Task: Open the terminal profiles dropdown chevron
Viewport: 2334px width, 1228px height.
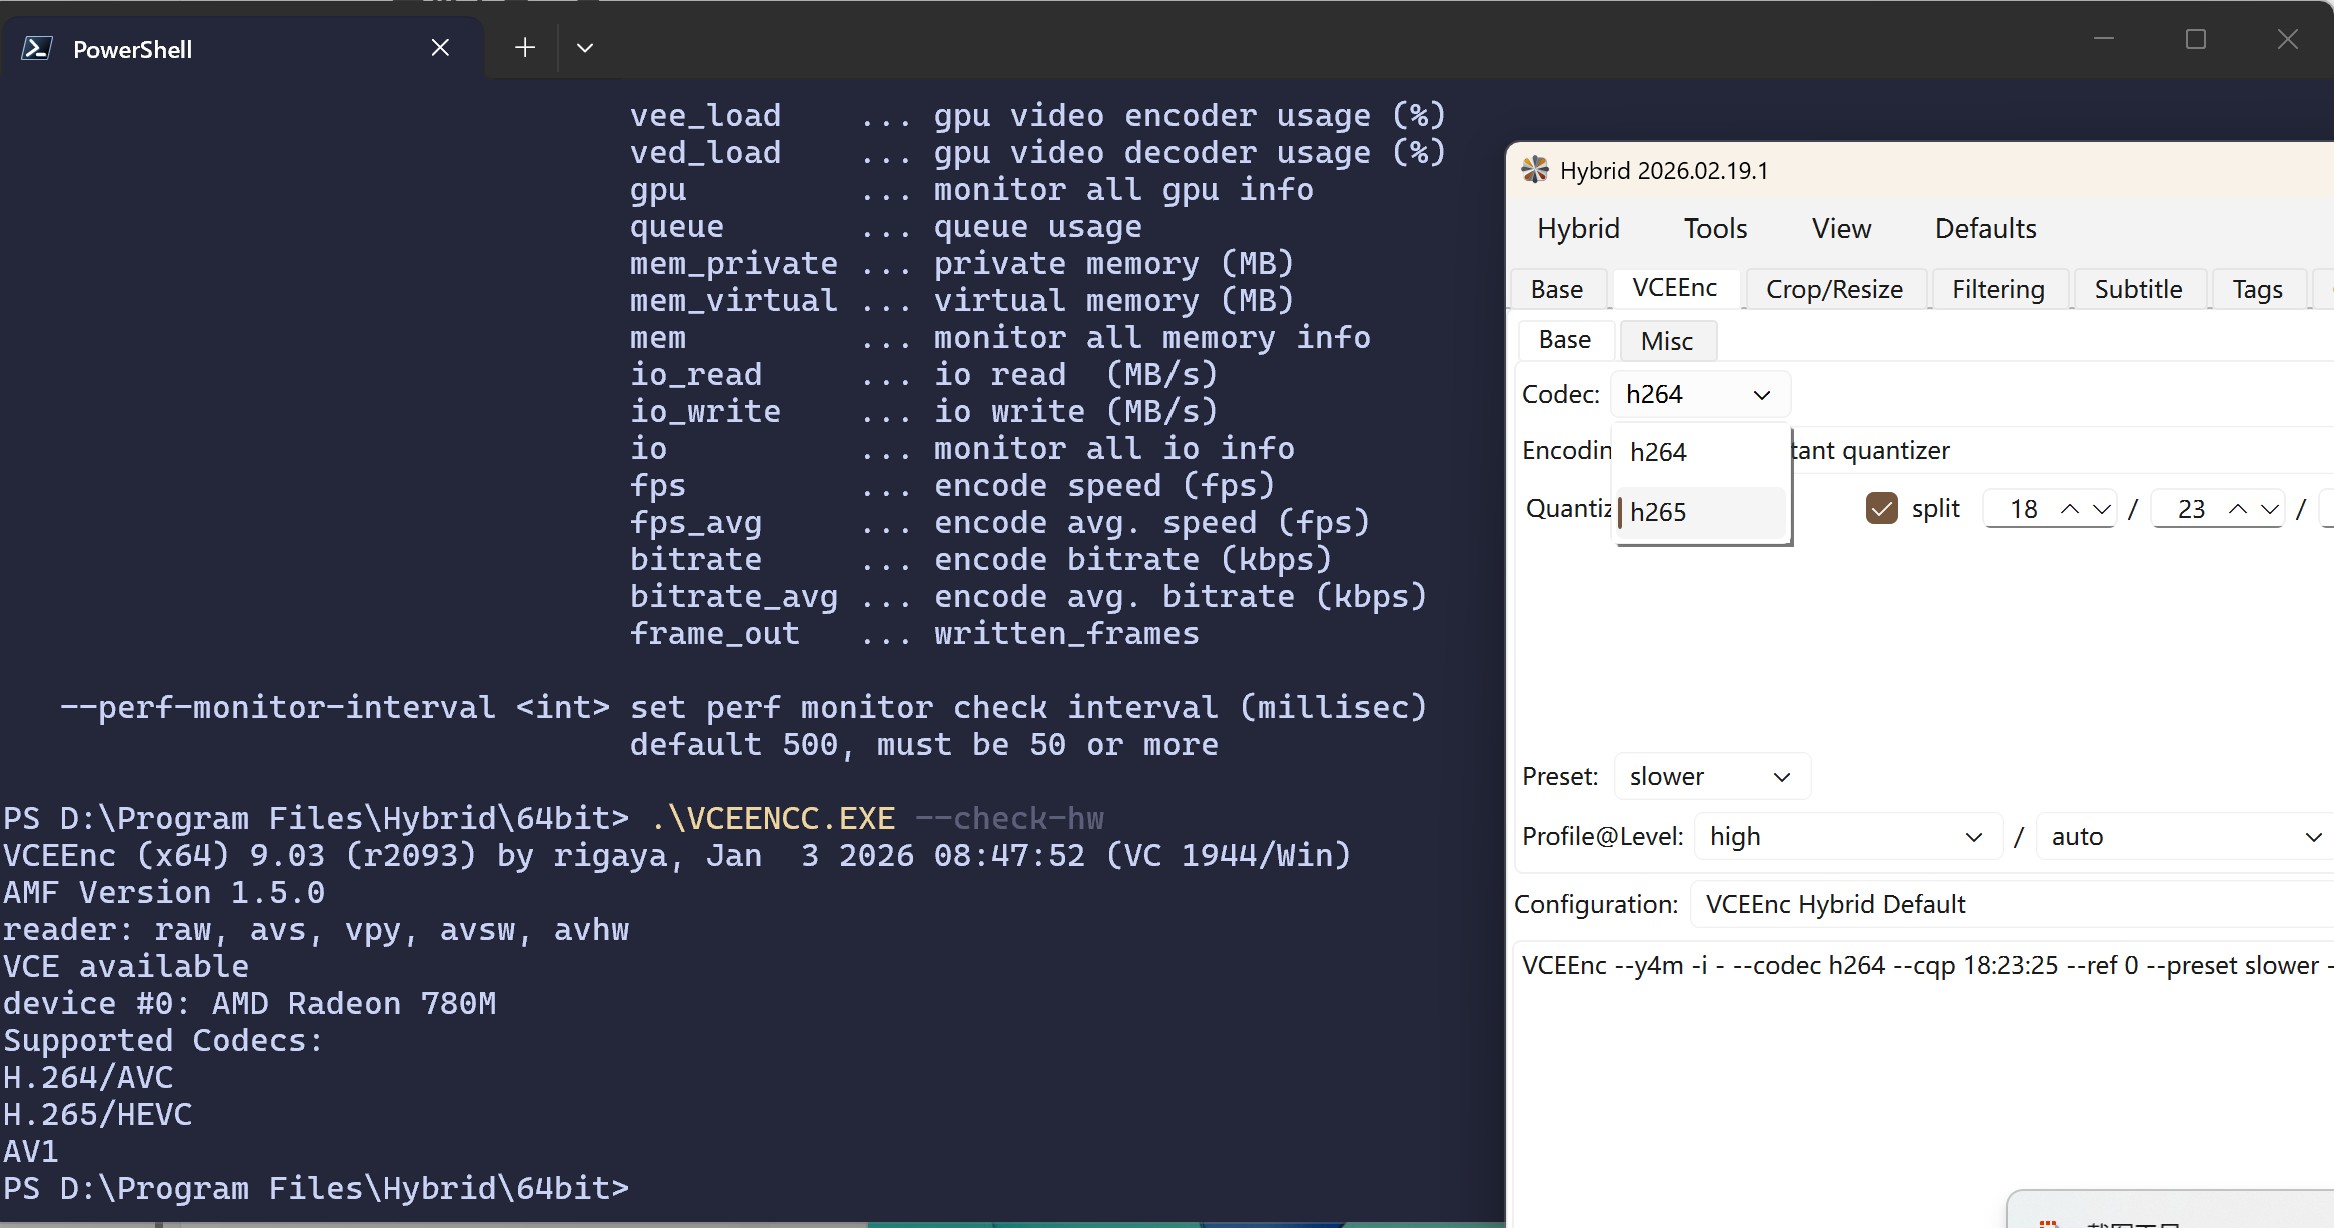Action: click(585, 47)
